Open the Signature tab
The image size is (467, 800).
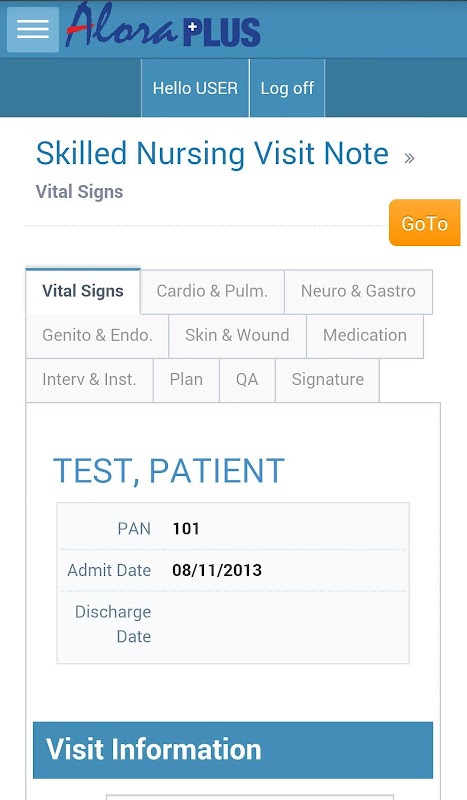click(x=328, y=380)
